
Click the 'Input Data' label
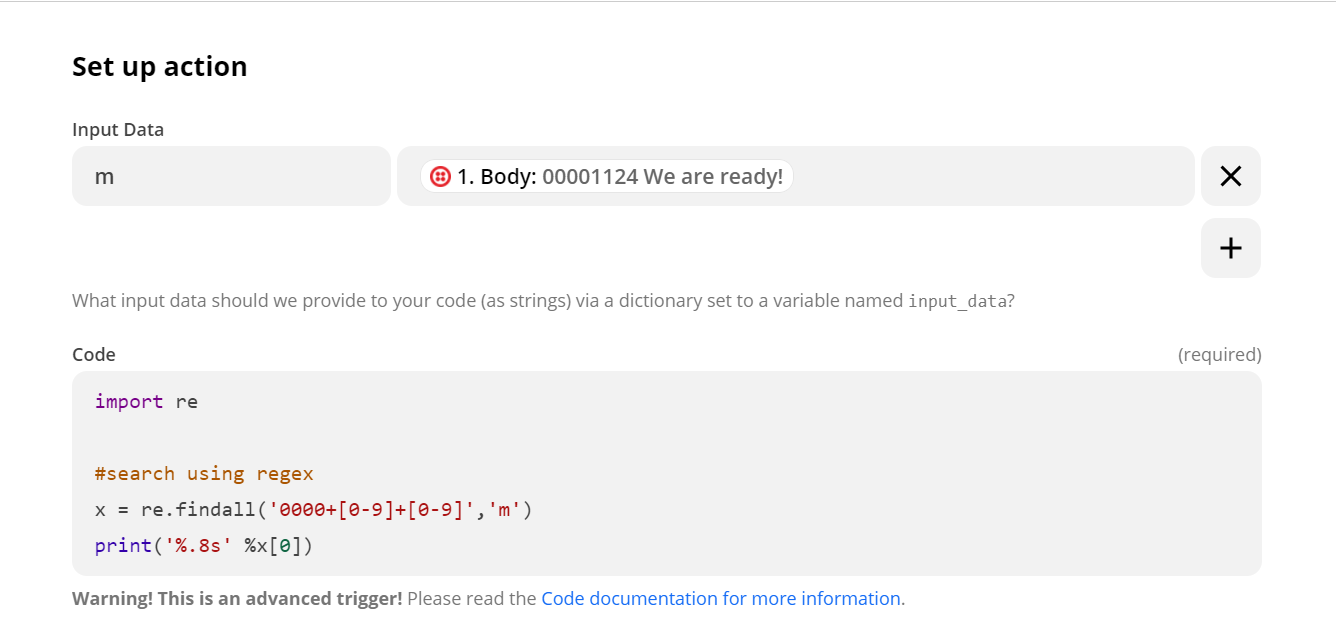[118, 130]
